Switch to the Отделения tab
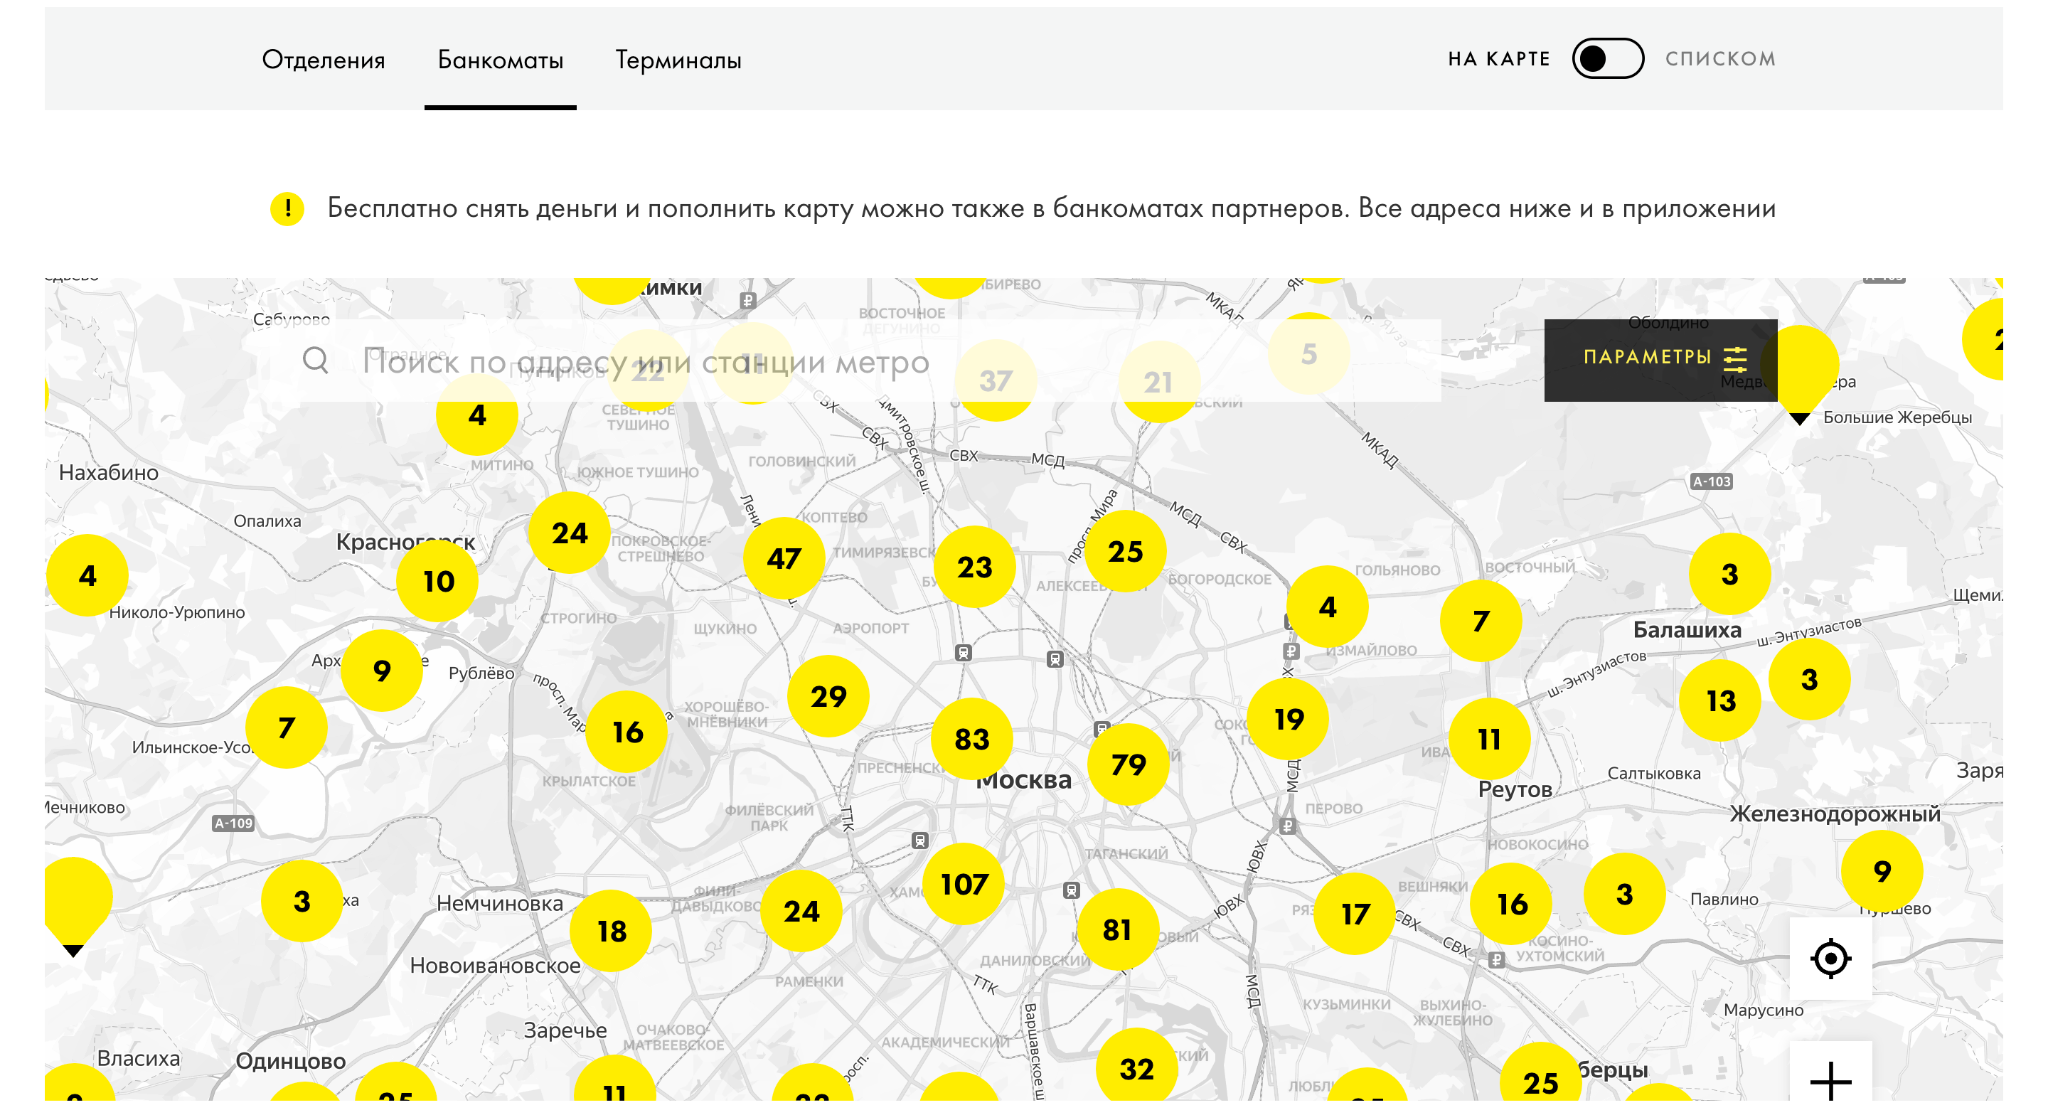 (x=323, y=60)
